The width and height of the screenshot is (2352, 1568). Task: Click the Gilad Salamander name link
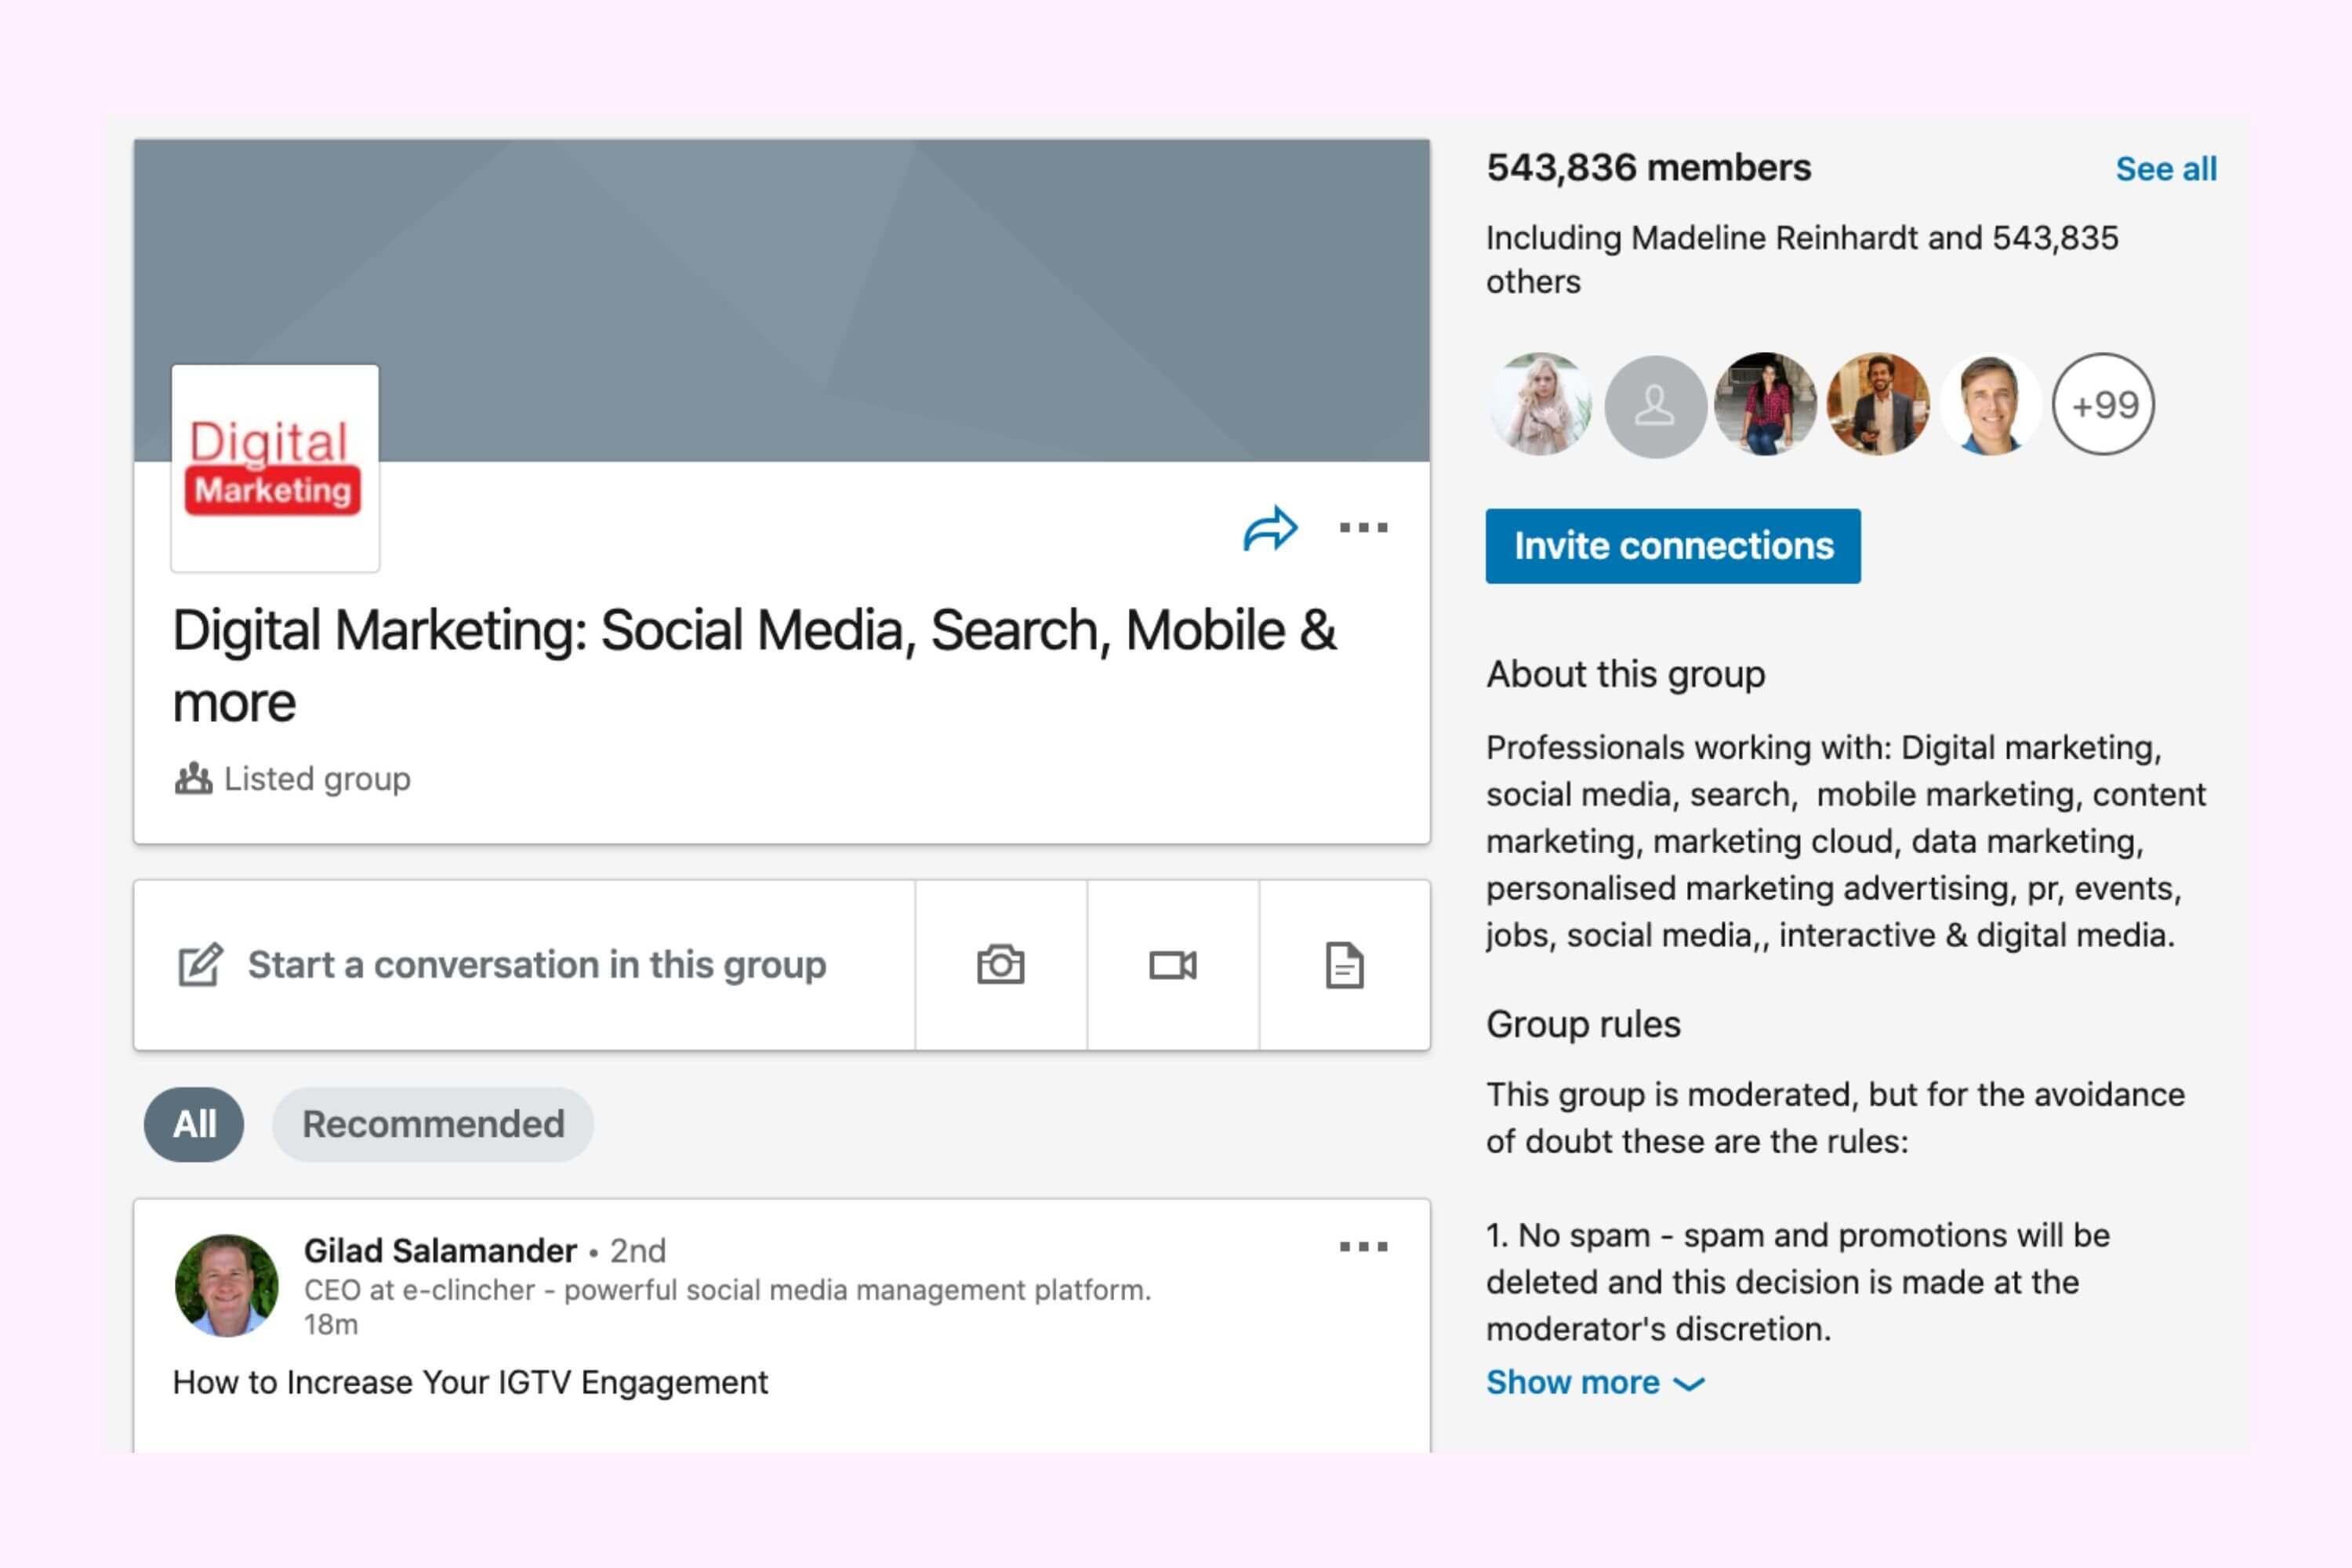440,1250
